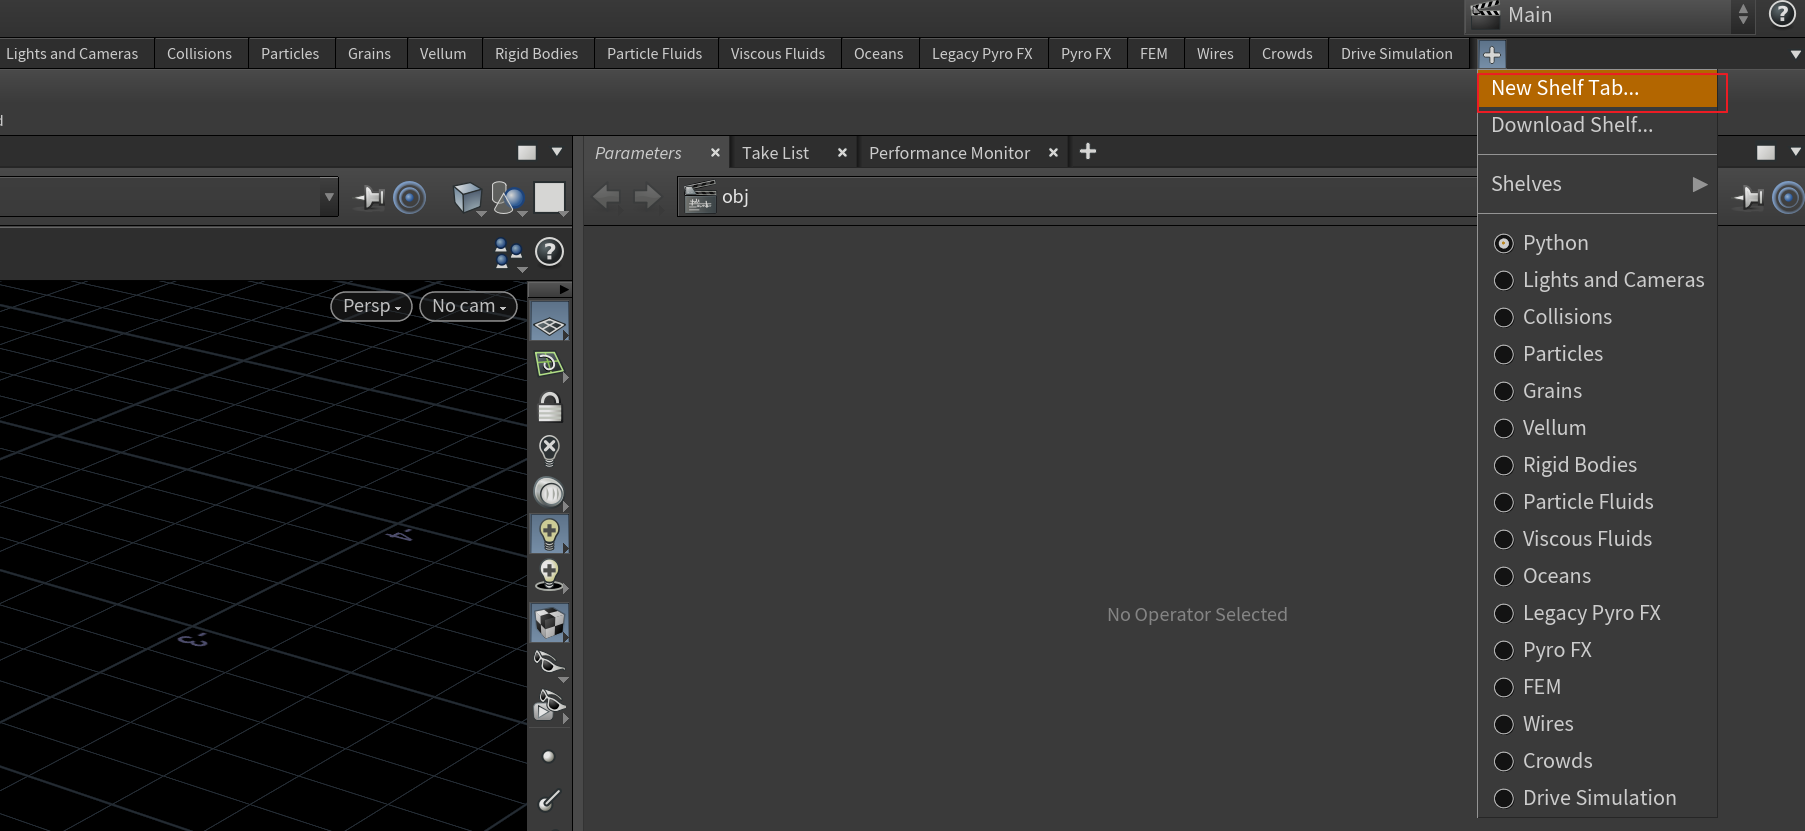Toggle the Lights and Cameras radio button
This screenshot has height=831, width=1805.
point(1503,280)
